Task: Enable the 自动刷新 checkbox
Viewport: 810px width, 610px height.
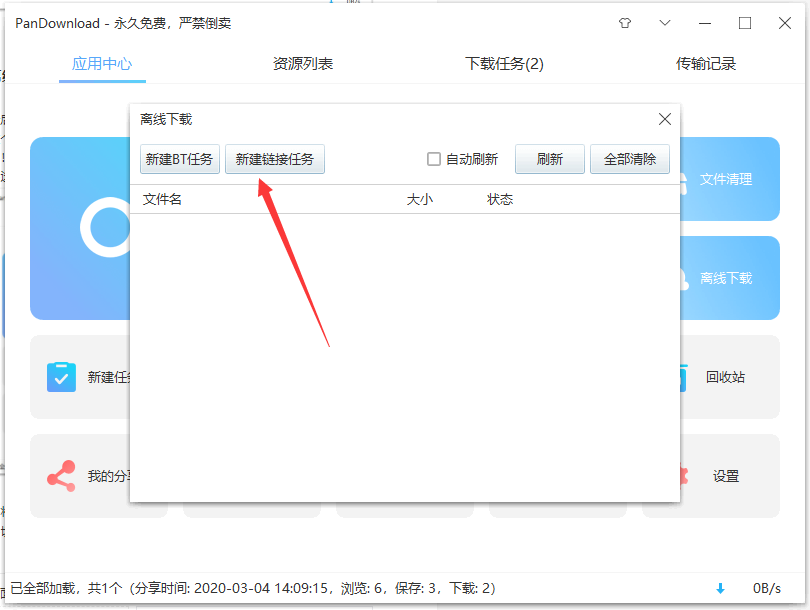Action: (x=434, y=159)
